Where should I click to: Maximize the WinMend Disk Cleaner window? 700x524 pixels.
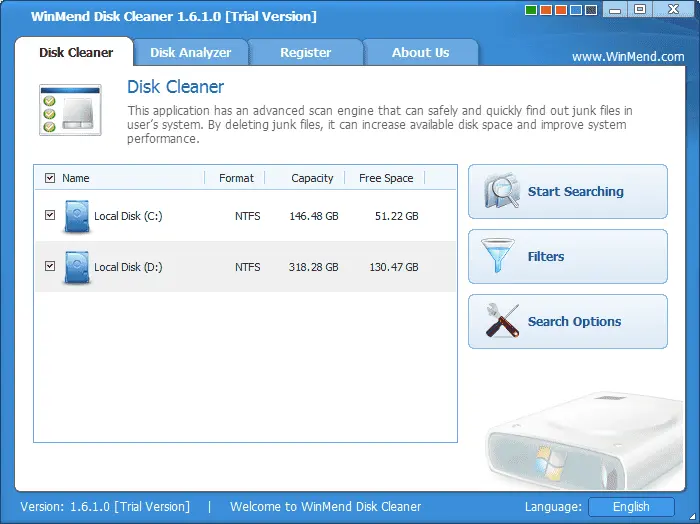[640, 9]
